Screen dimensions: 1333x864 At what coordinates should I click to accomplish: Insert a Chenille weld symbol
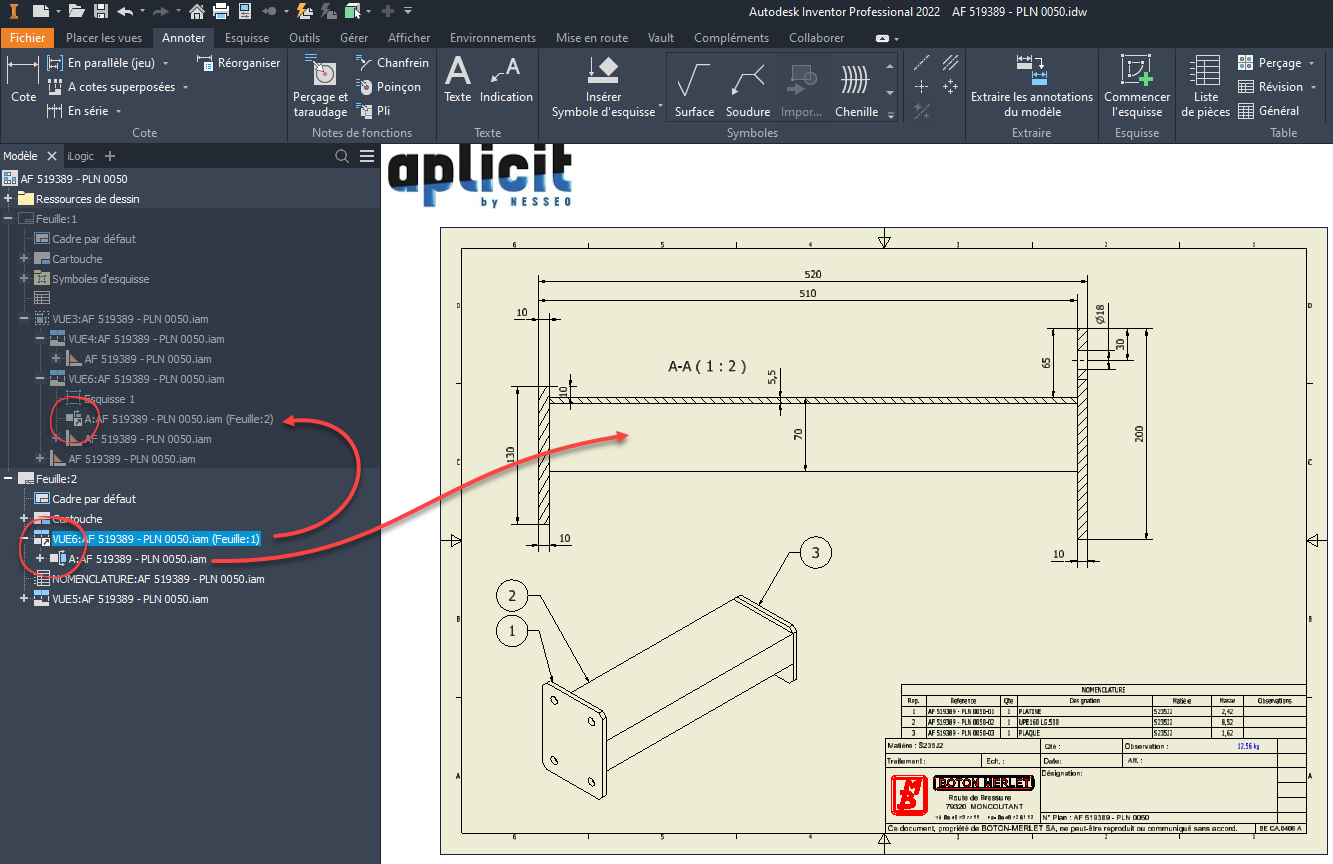856,88
